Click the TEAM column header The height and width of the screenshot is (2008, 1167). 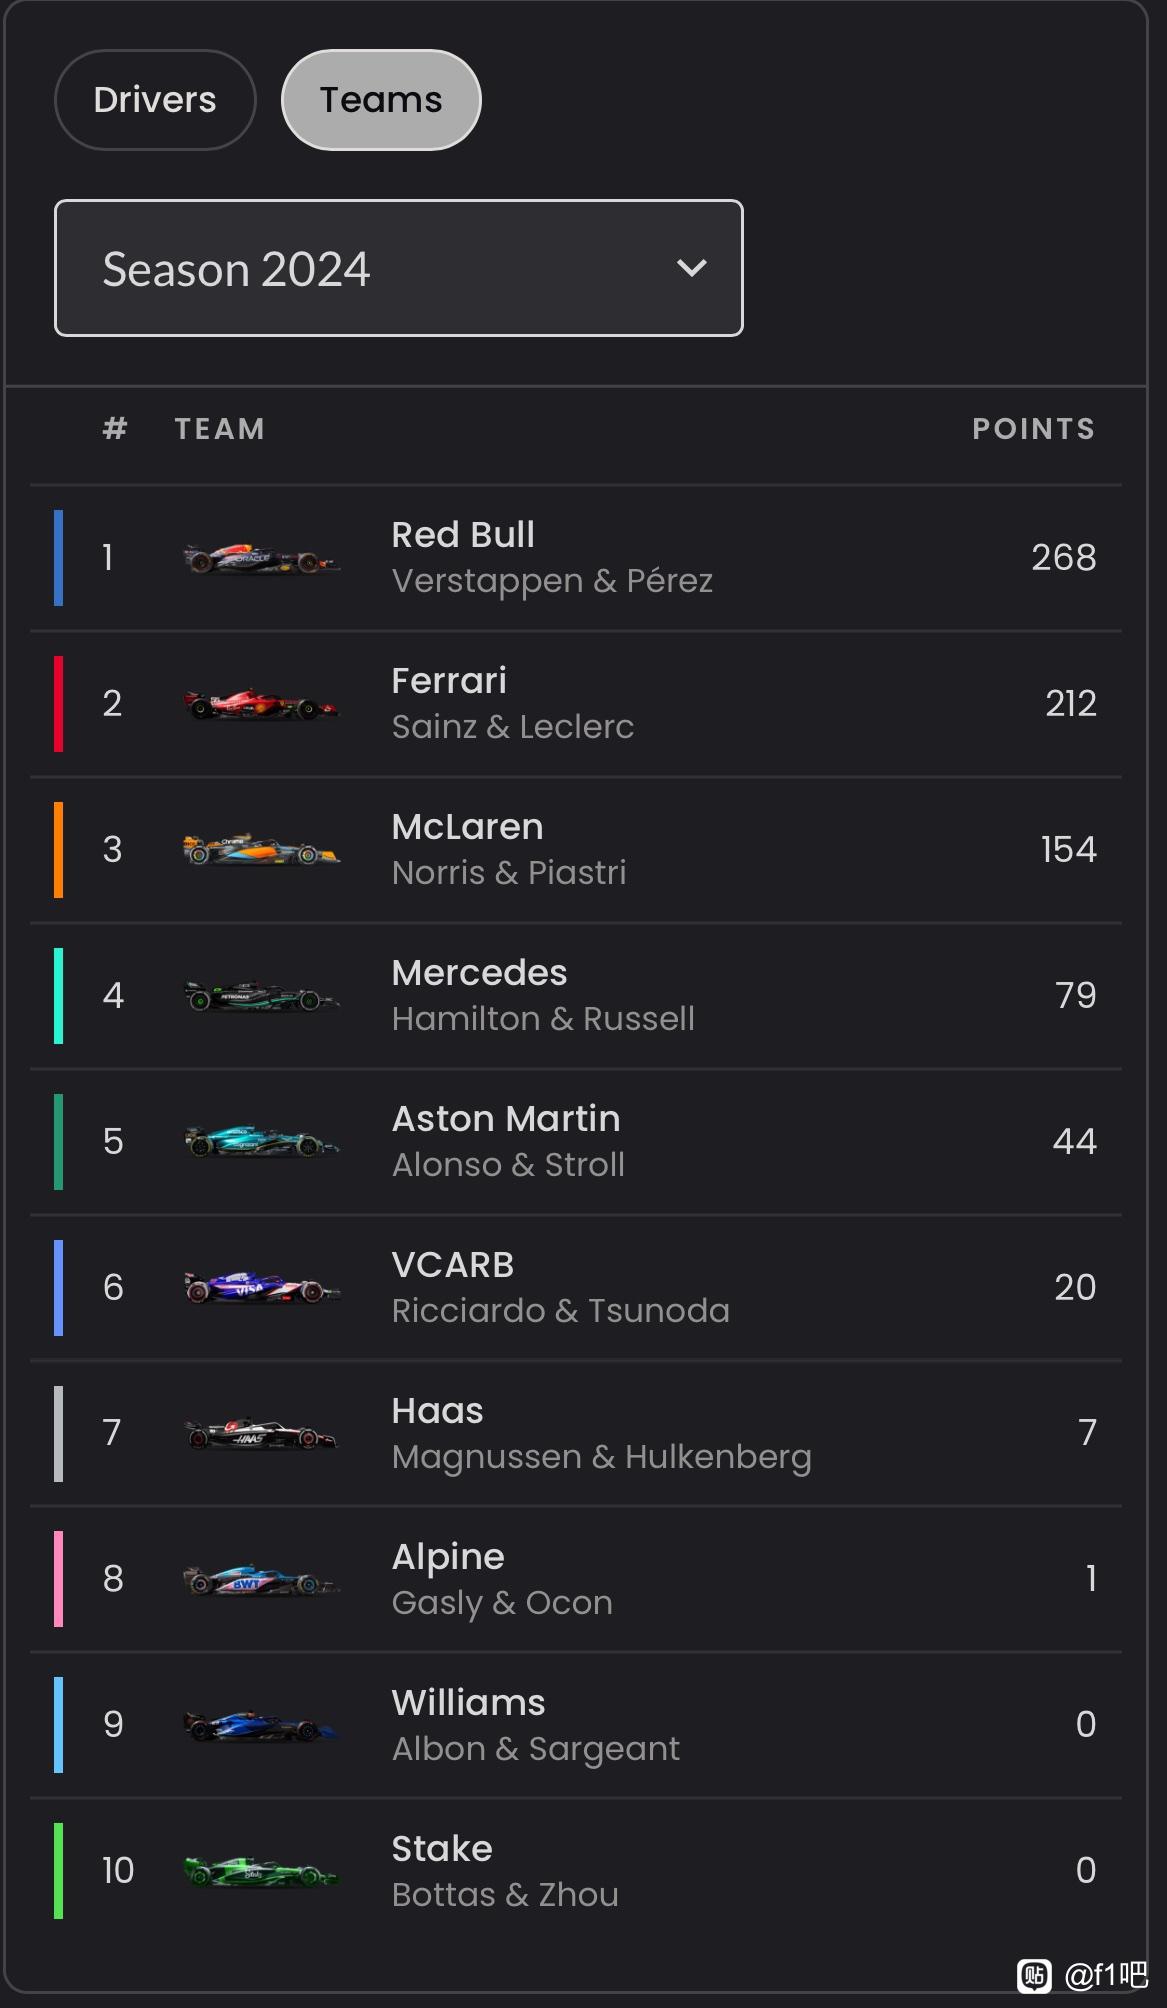tap(220, 429)
